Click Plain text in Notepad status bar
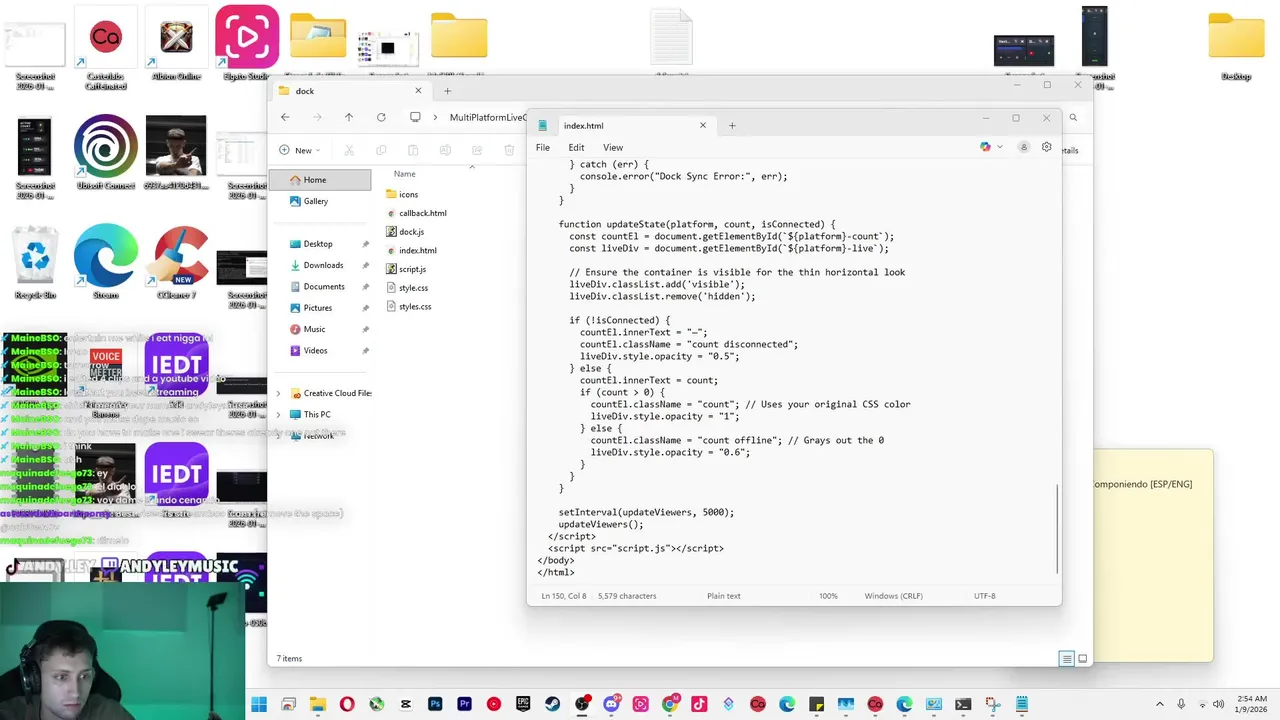The image size is (1280, 720). click(x=724, y=596)
